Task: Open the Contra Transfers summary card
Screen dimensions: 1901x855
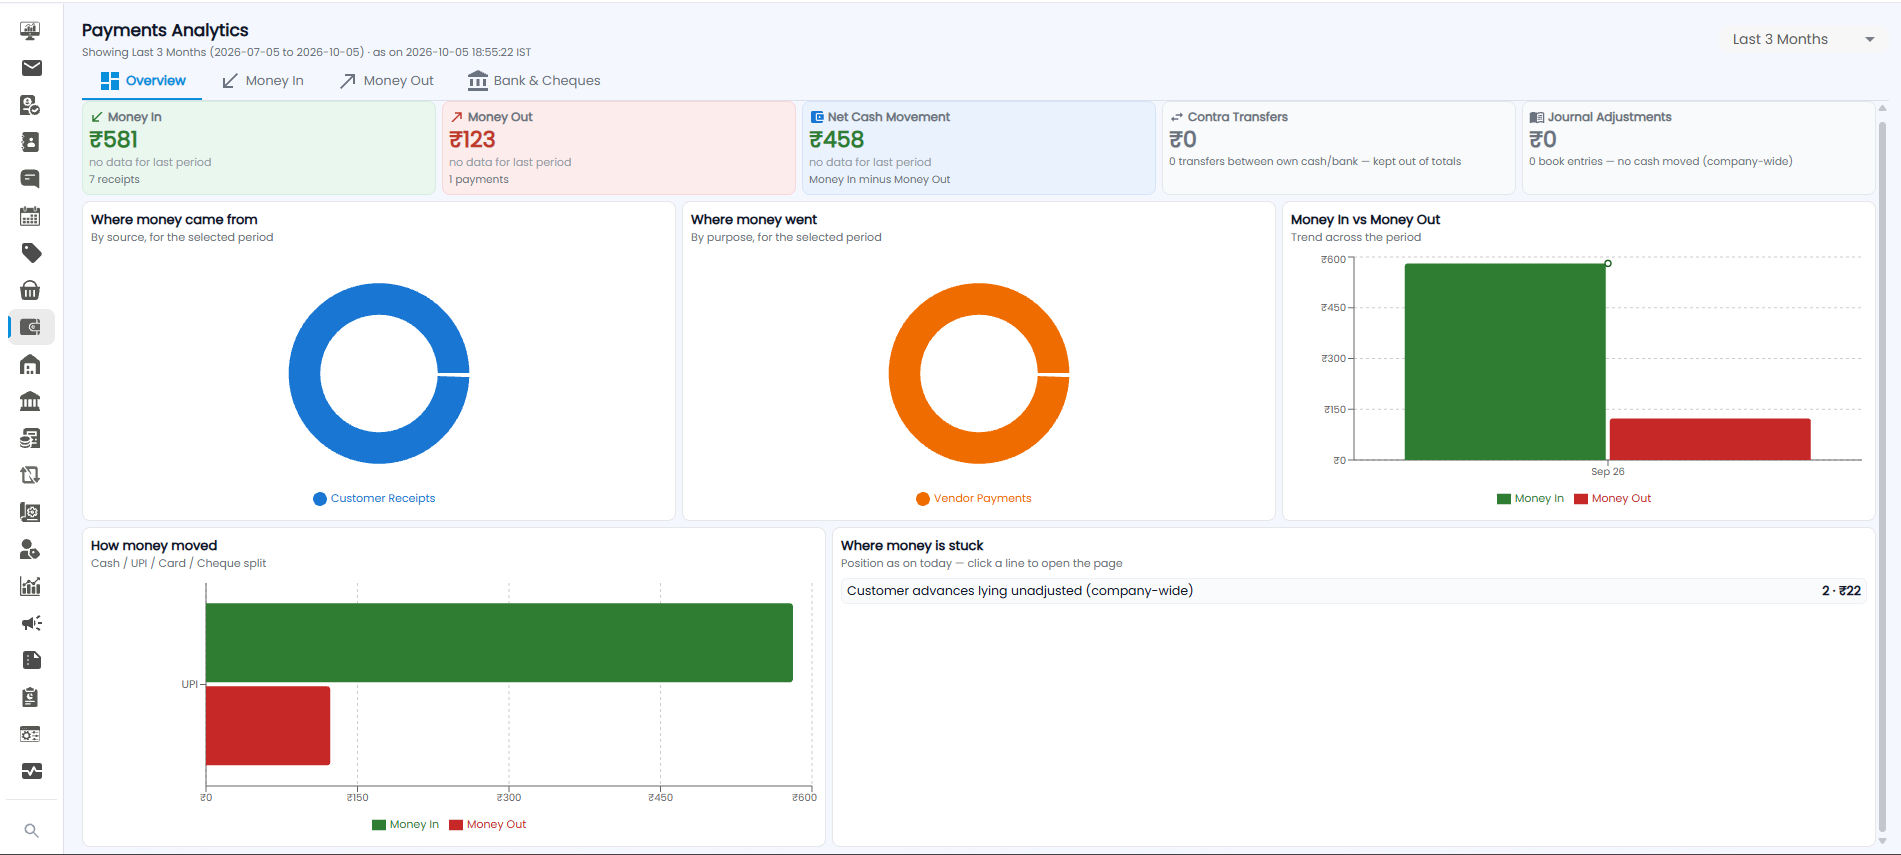Action: pyautogui.click(x=1339, y=148)
